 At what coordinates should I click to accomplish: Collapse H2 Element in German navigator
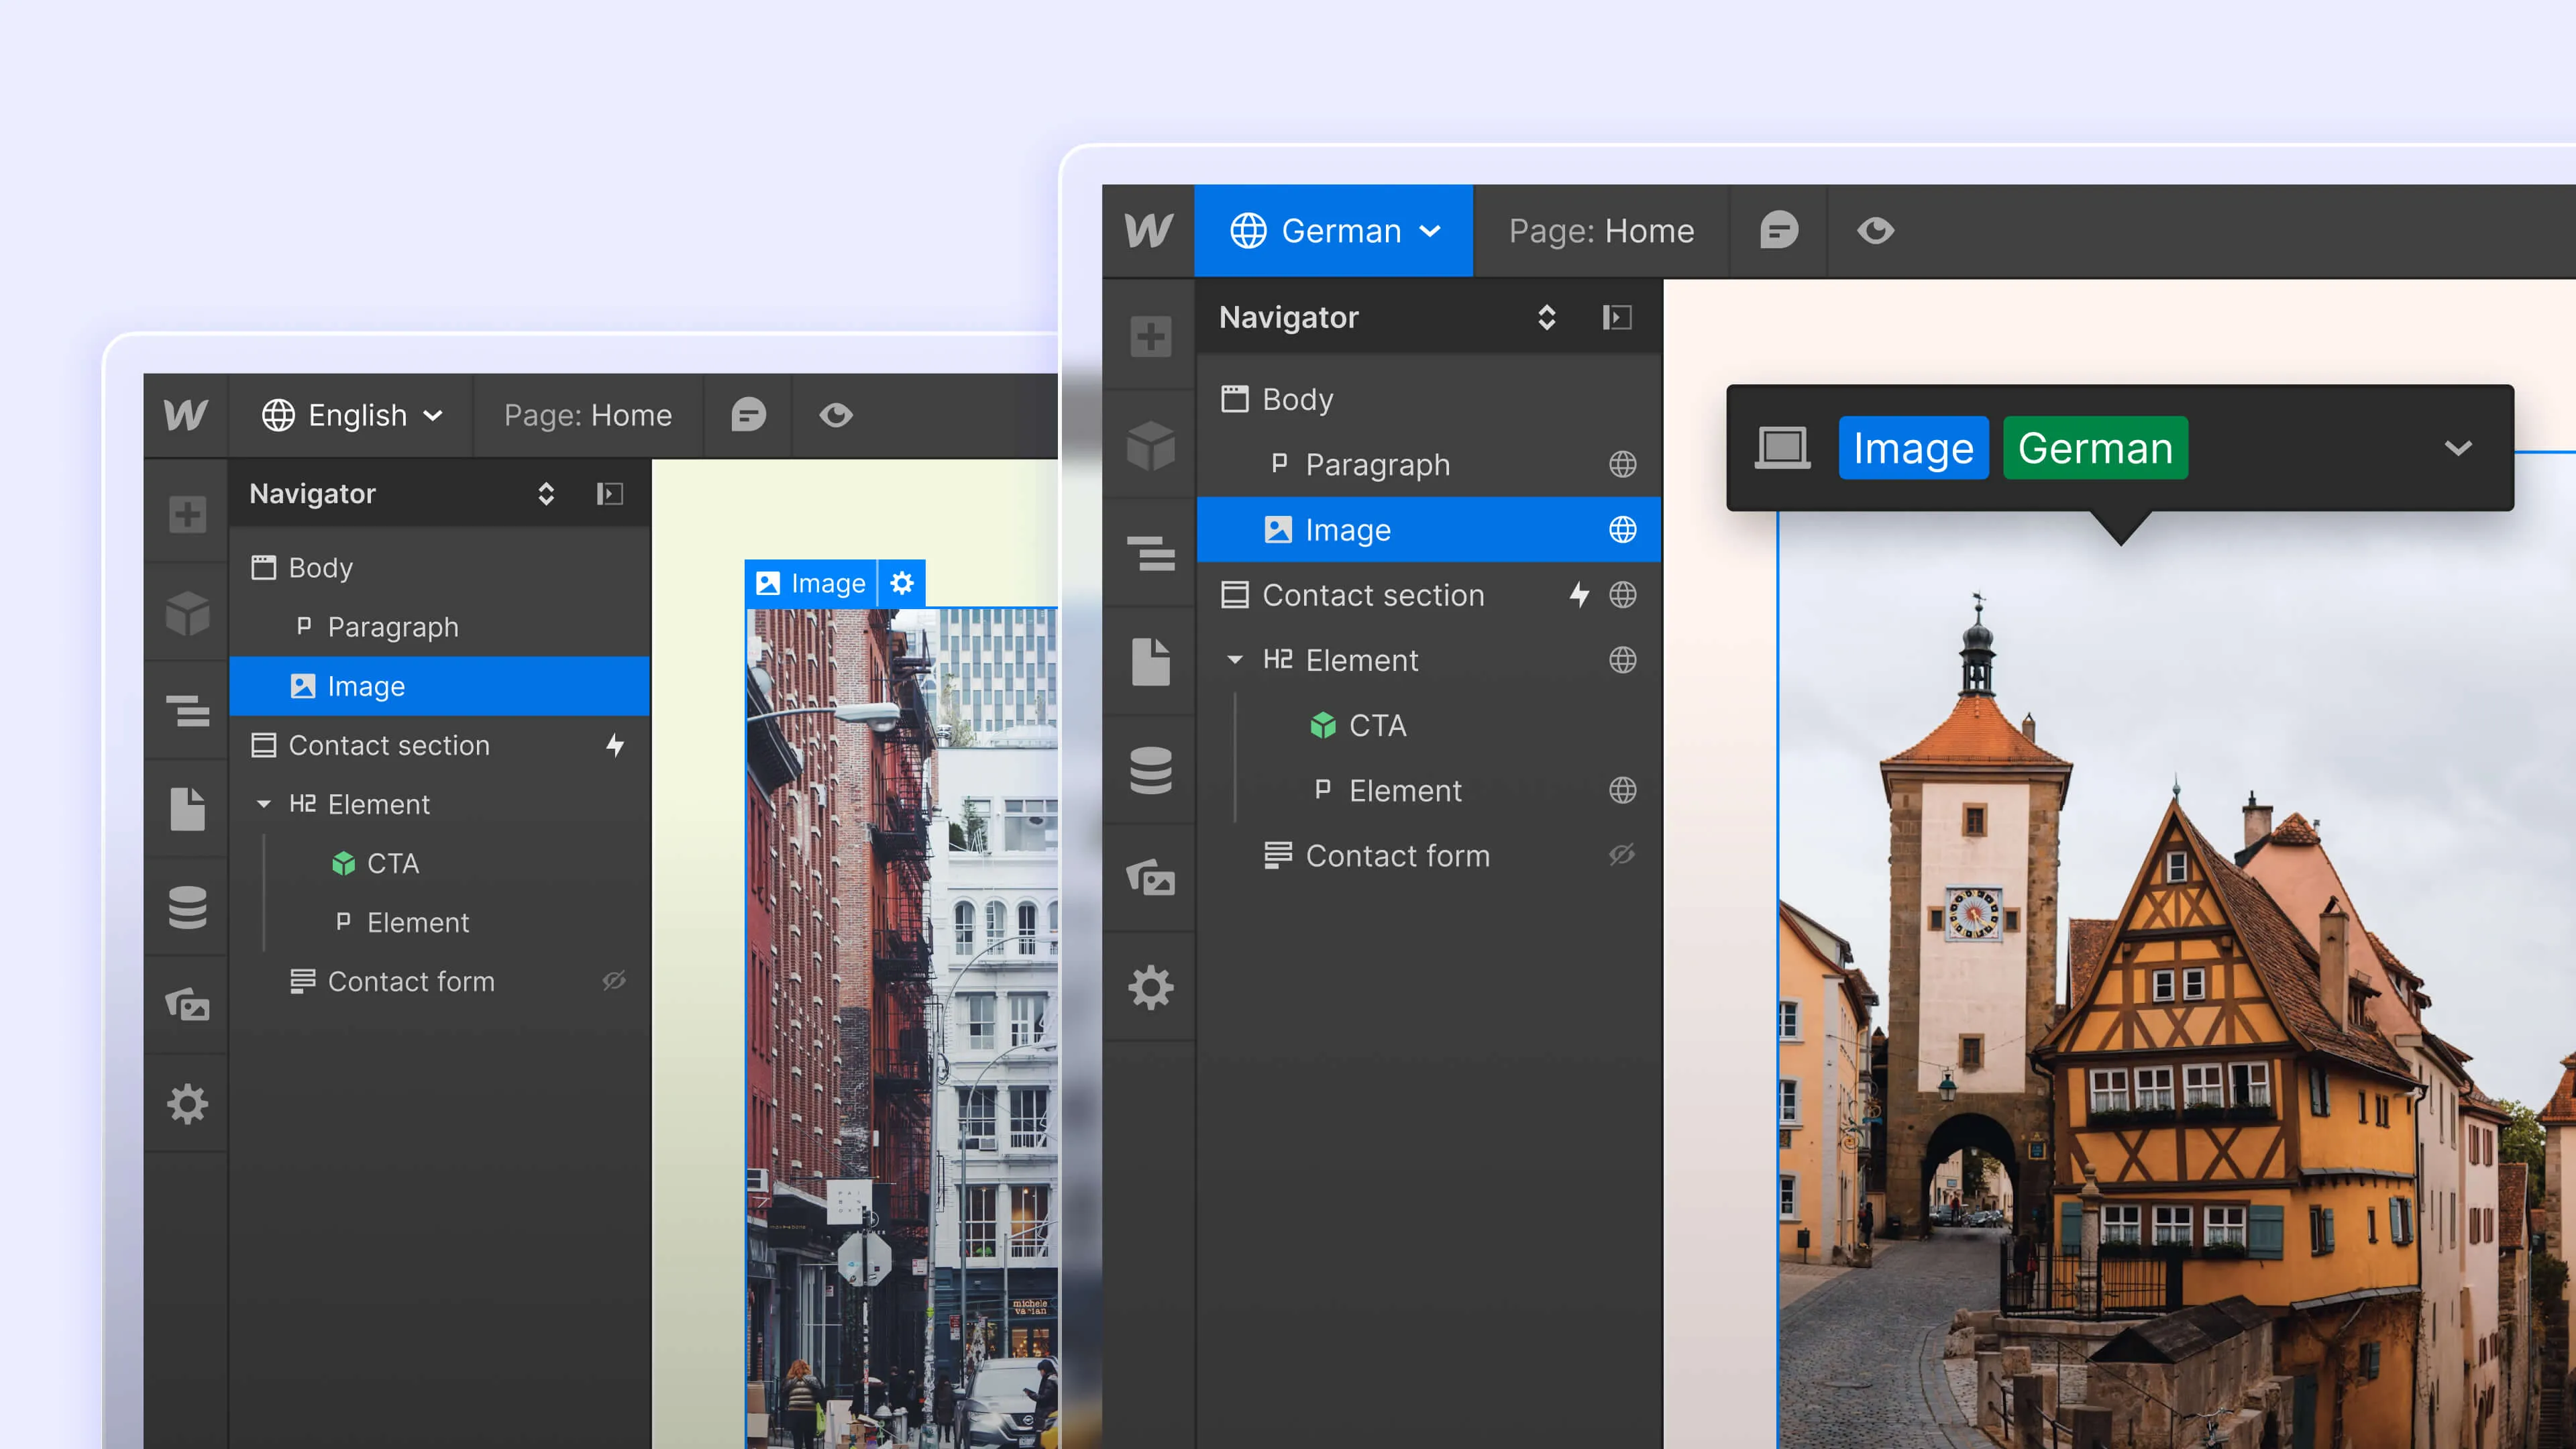[x=1235, y=660]
